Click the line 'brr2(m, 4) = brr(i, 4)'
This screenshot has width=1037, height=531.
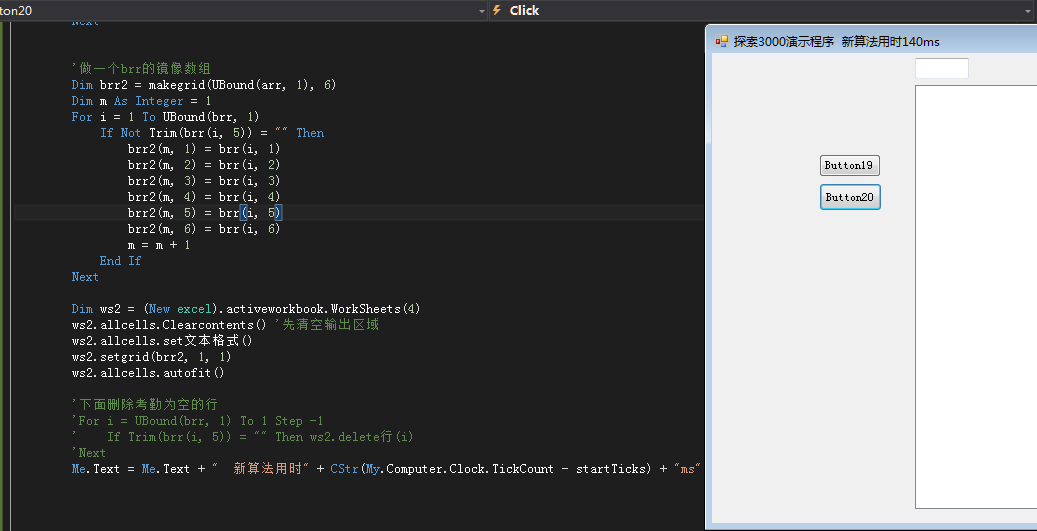204,196
